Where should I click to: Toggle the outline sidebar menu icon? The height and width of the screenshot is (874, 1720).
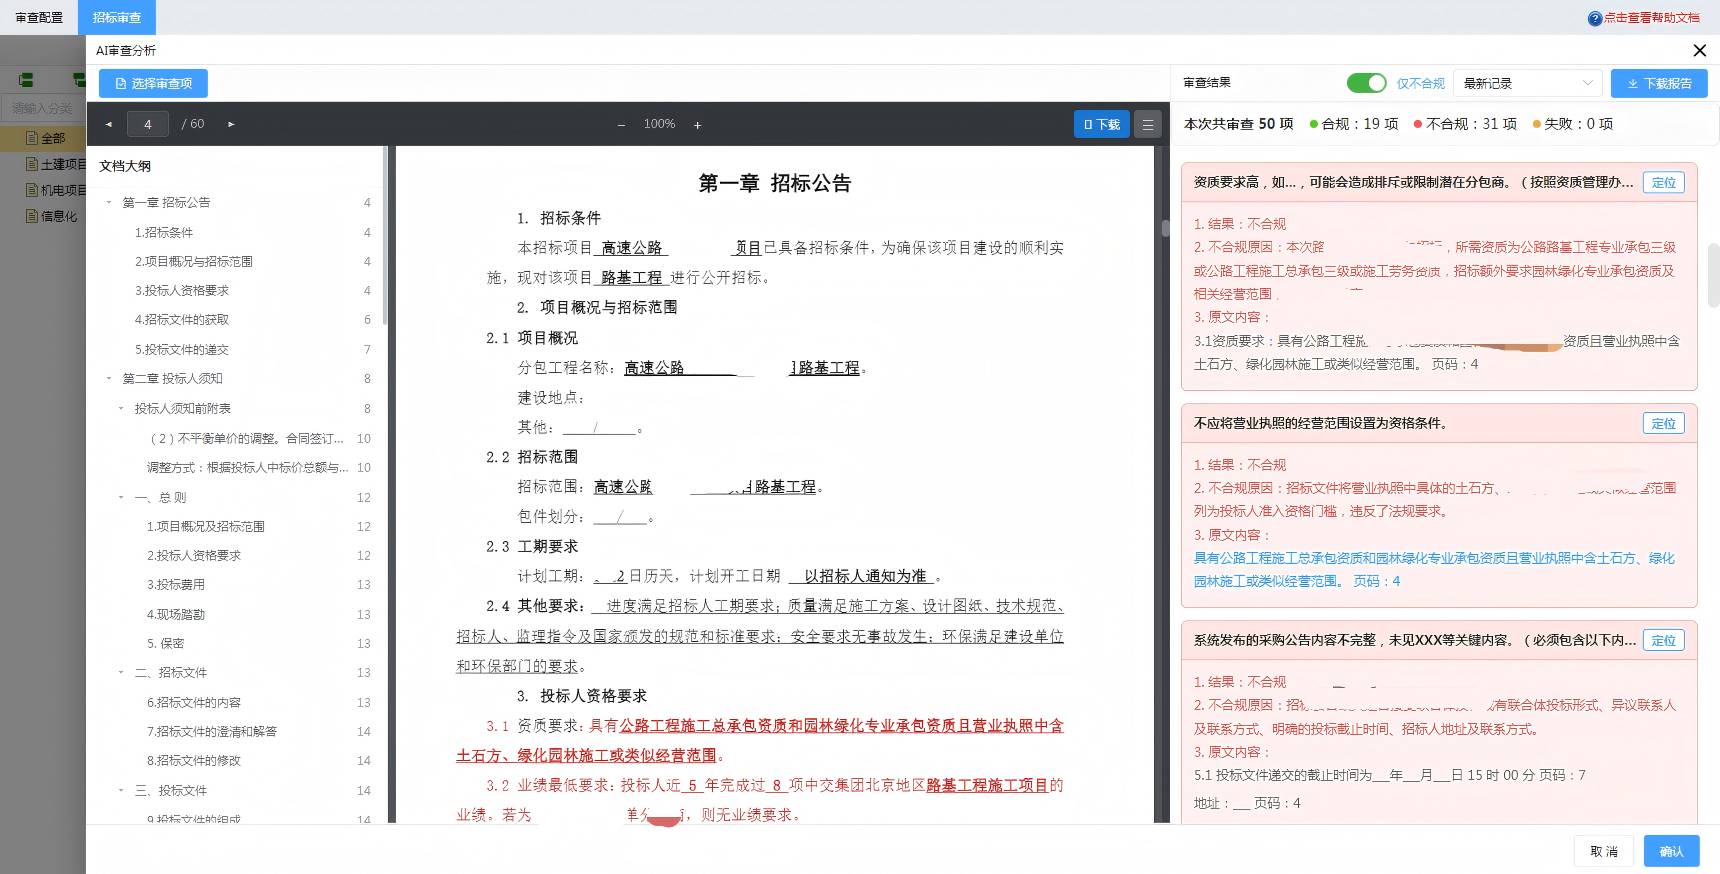(x=1148, y=124)
